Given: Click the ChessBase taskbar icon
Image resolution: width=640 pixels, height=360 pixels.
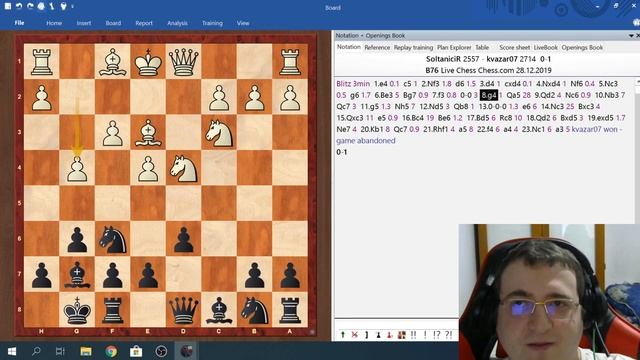Looking at the screenshot, I should coord(186,351).
